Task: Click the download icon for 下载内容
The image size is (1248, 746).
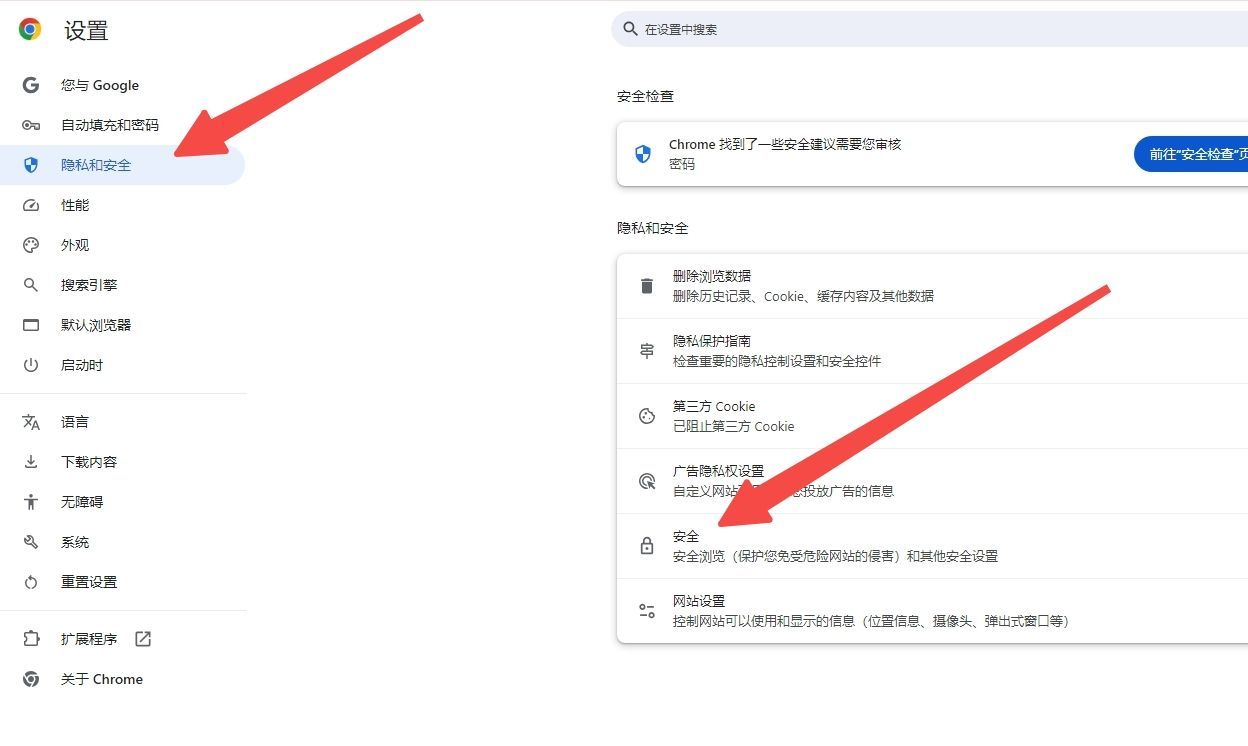Action: pos(31,462)
